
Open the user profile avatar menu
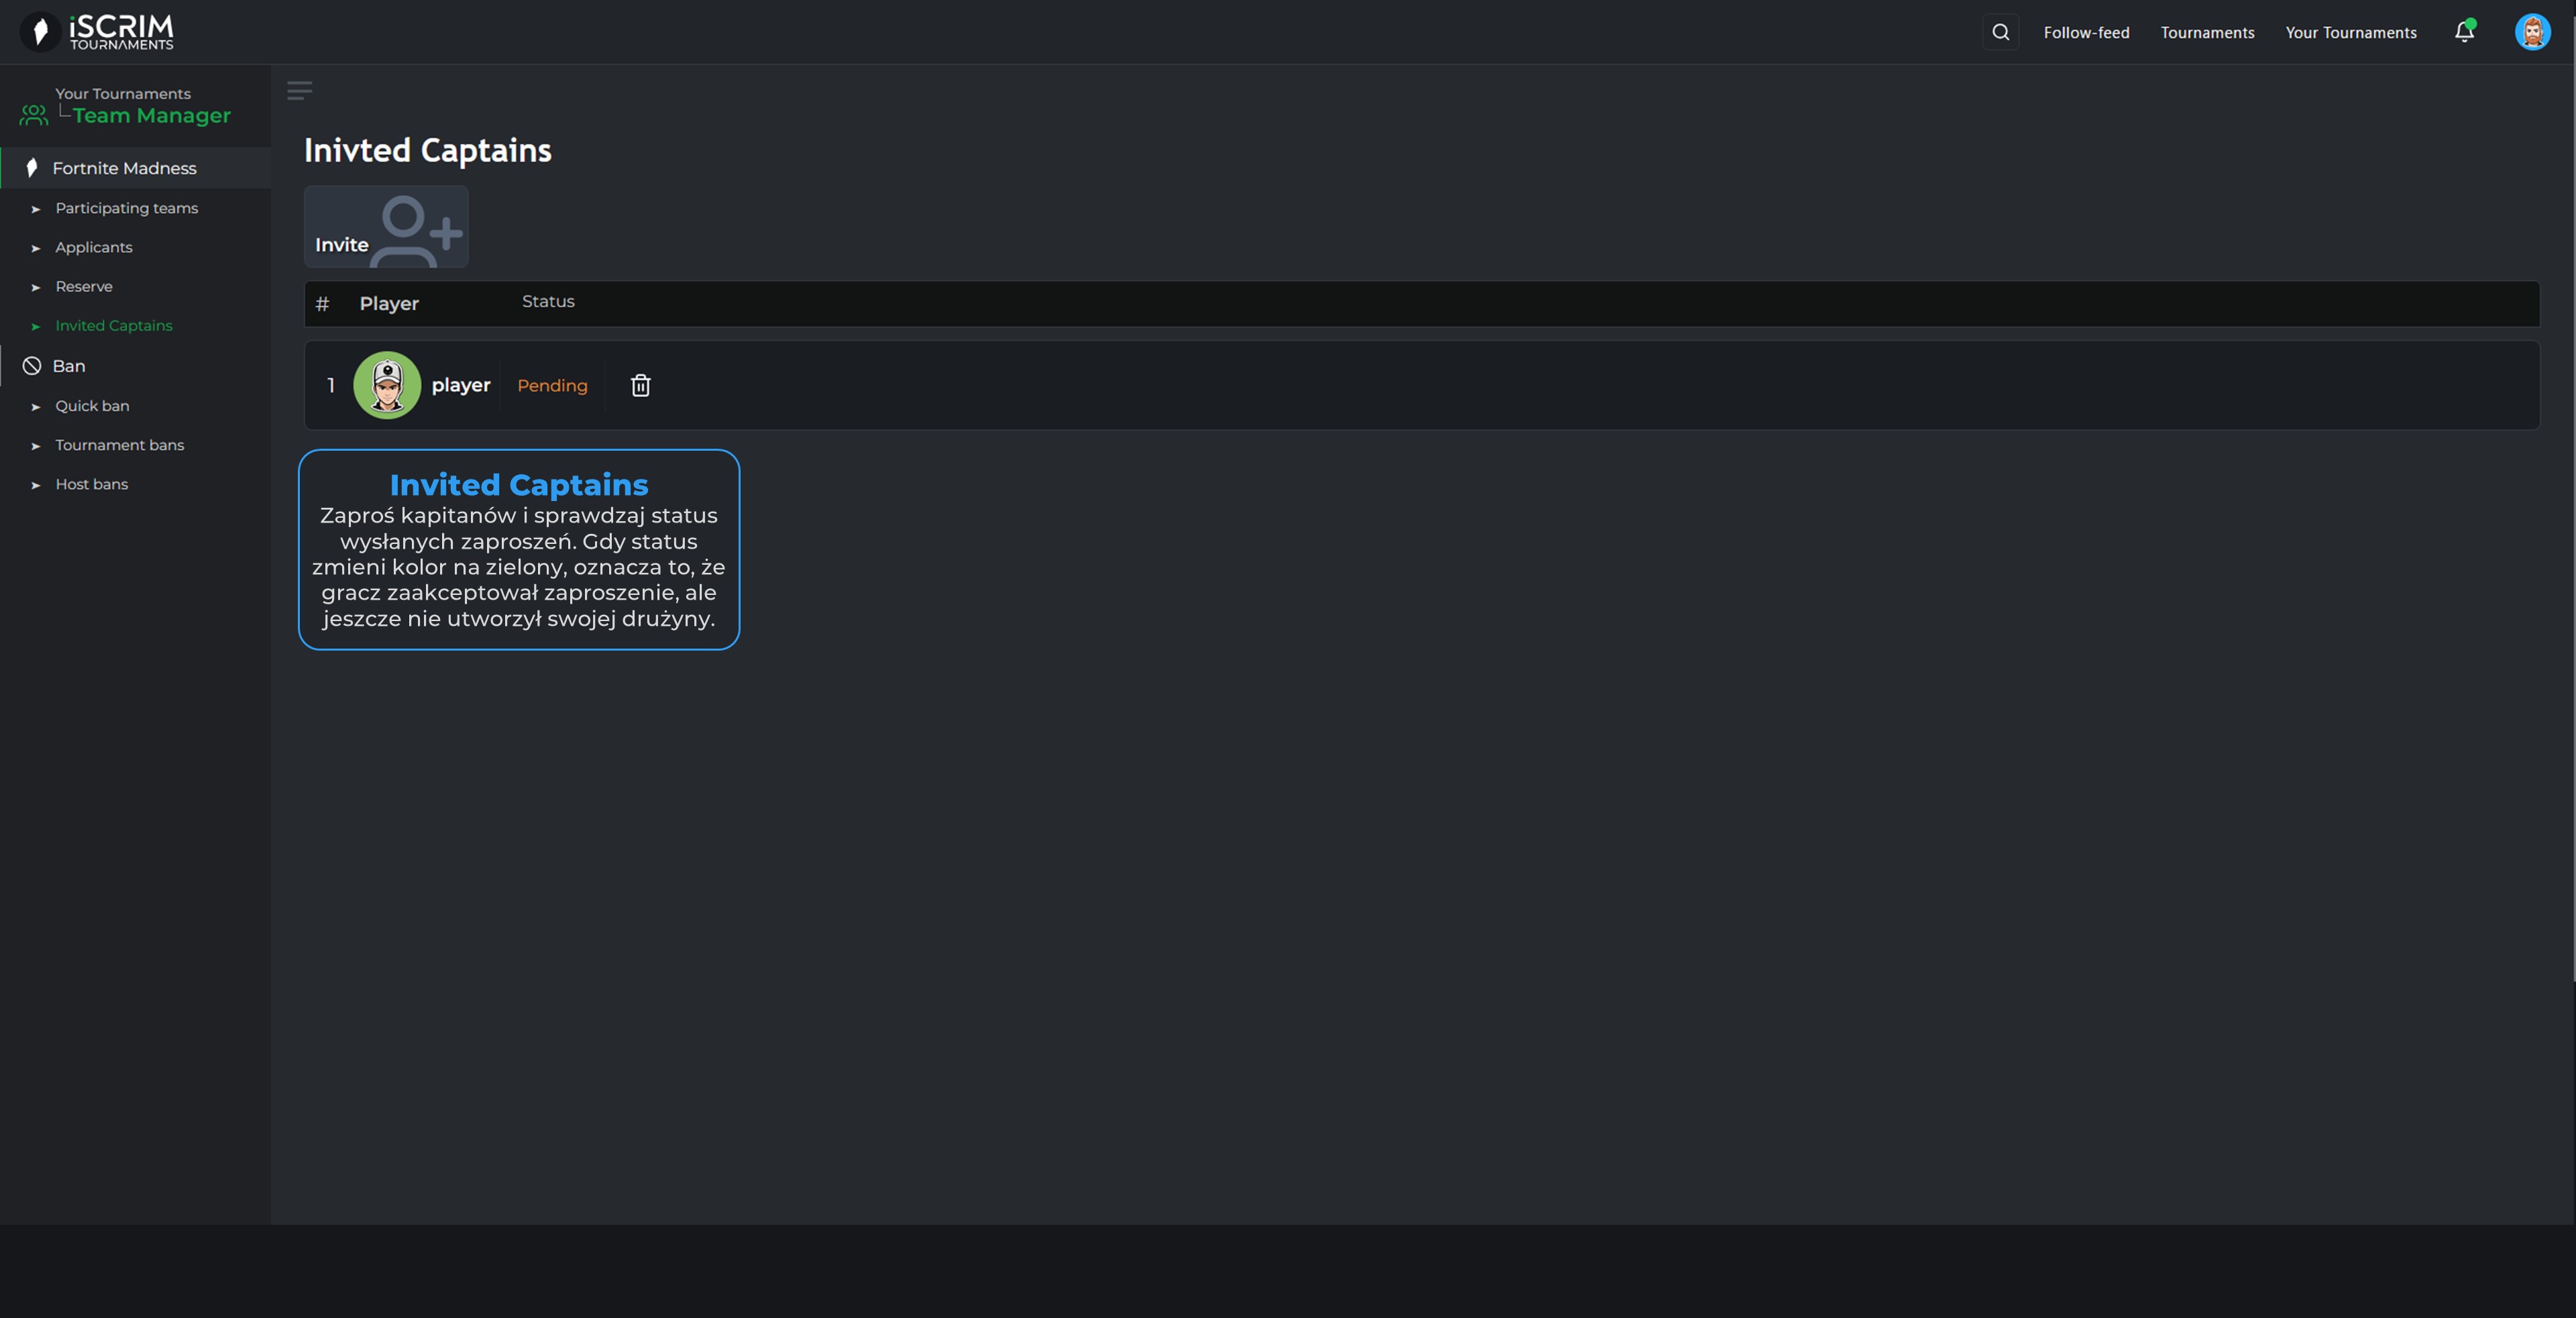click(2532, 32)
